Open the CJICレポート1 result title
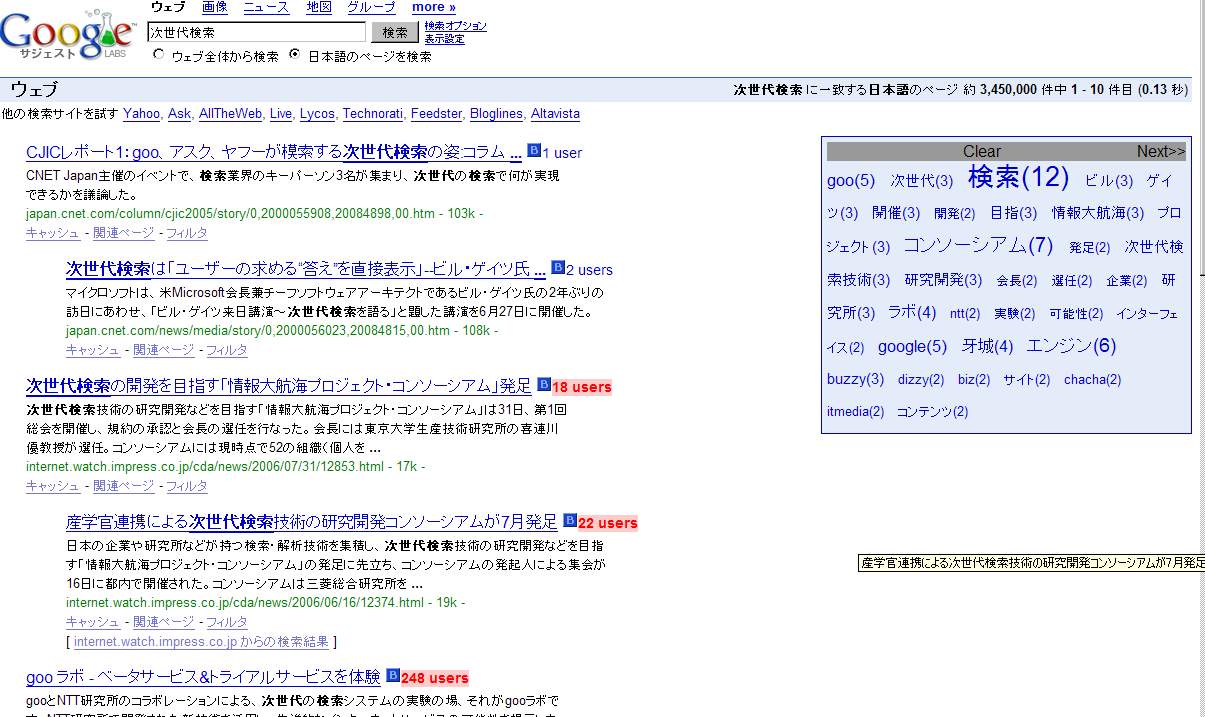Image resolution: width=1205 pixels, height=717 pixels. pyautogui.click(x=274, y=153)
